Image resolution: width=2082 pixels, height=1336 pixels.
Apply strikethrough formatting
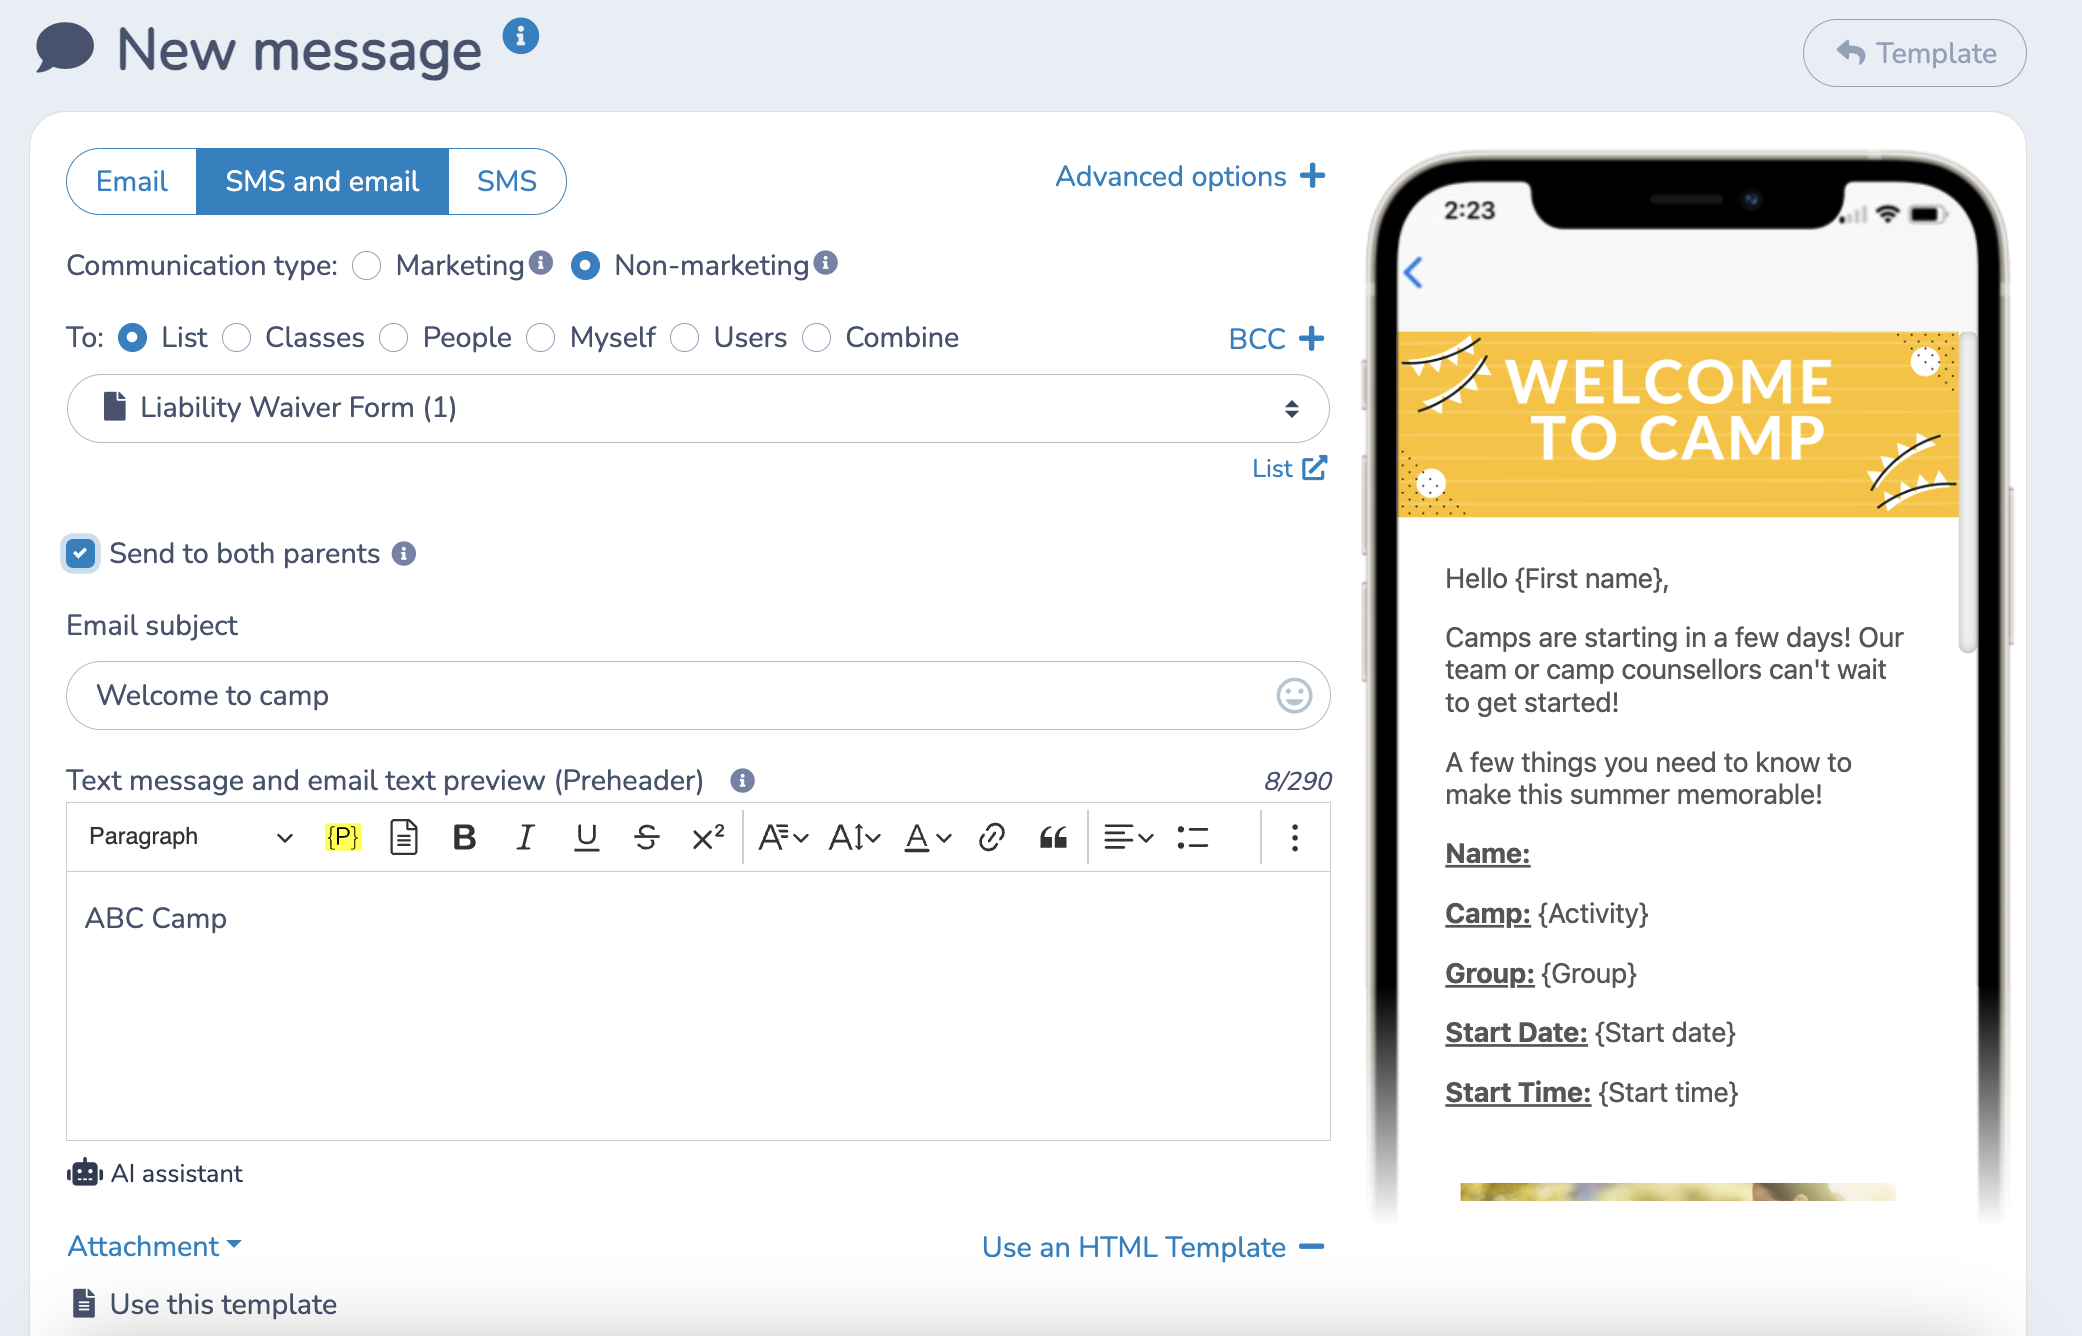coord(647,837)
